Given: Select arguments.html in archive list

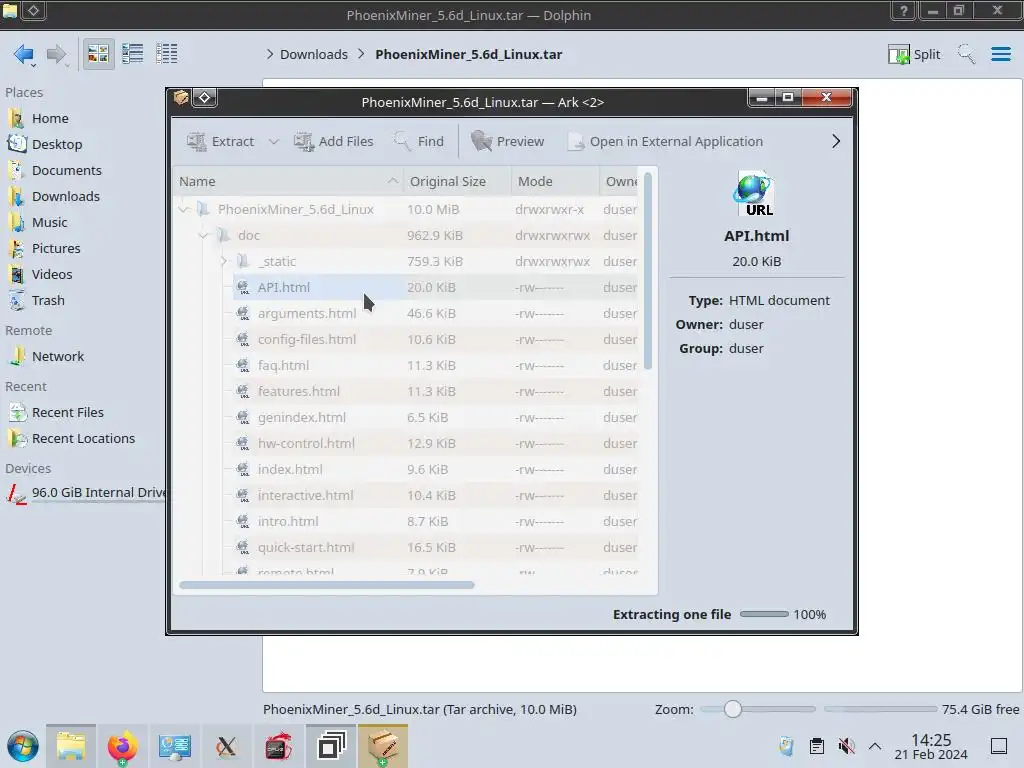Looking at the screenshot, I should 307,313.
